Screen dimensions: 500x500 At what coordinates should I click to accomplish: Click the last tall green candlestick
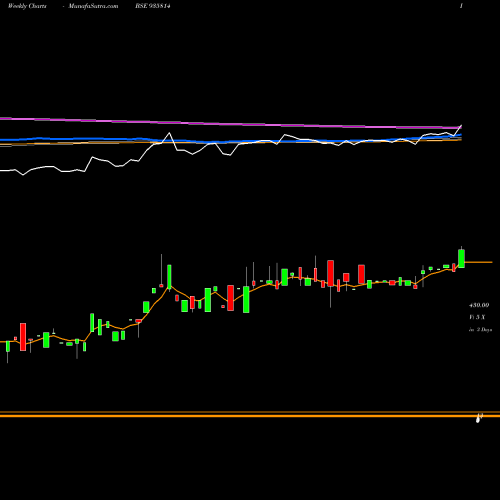461,258
